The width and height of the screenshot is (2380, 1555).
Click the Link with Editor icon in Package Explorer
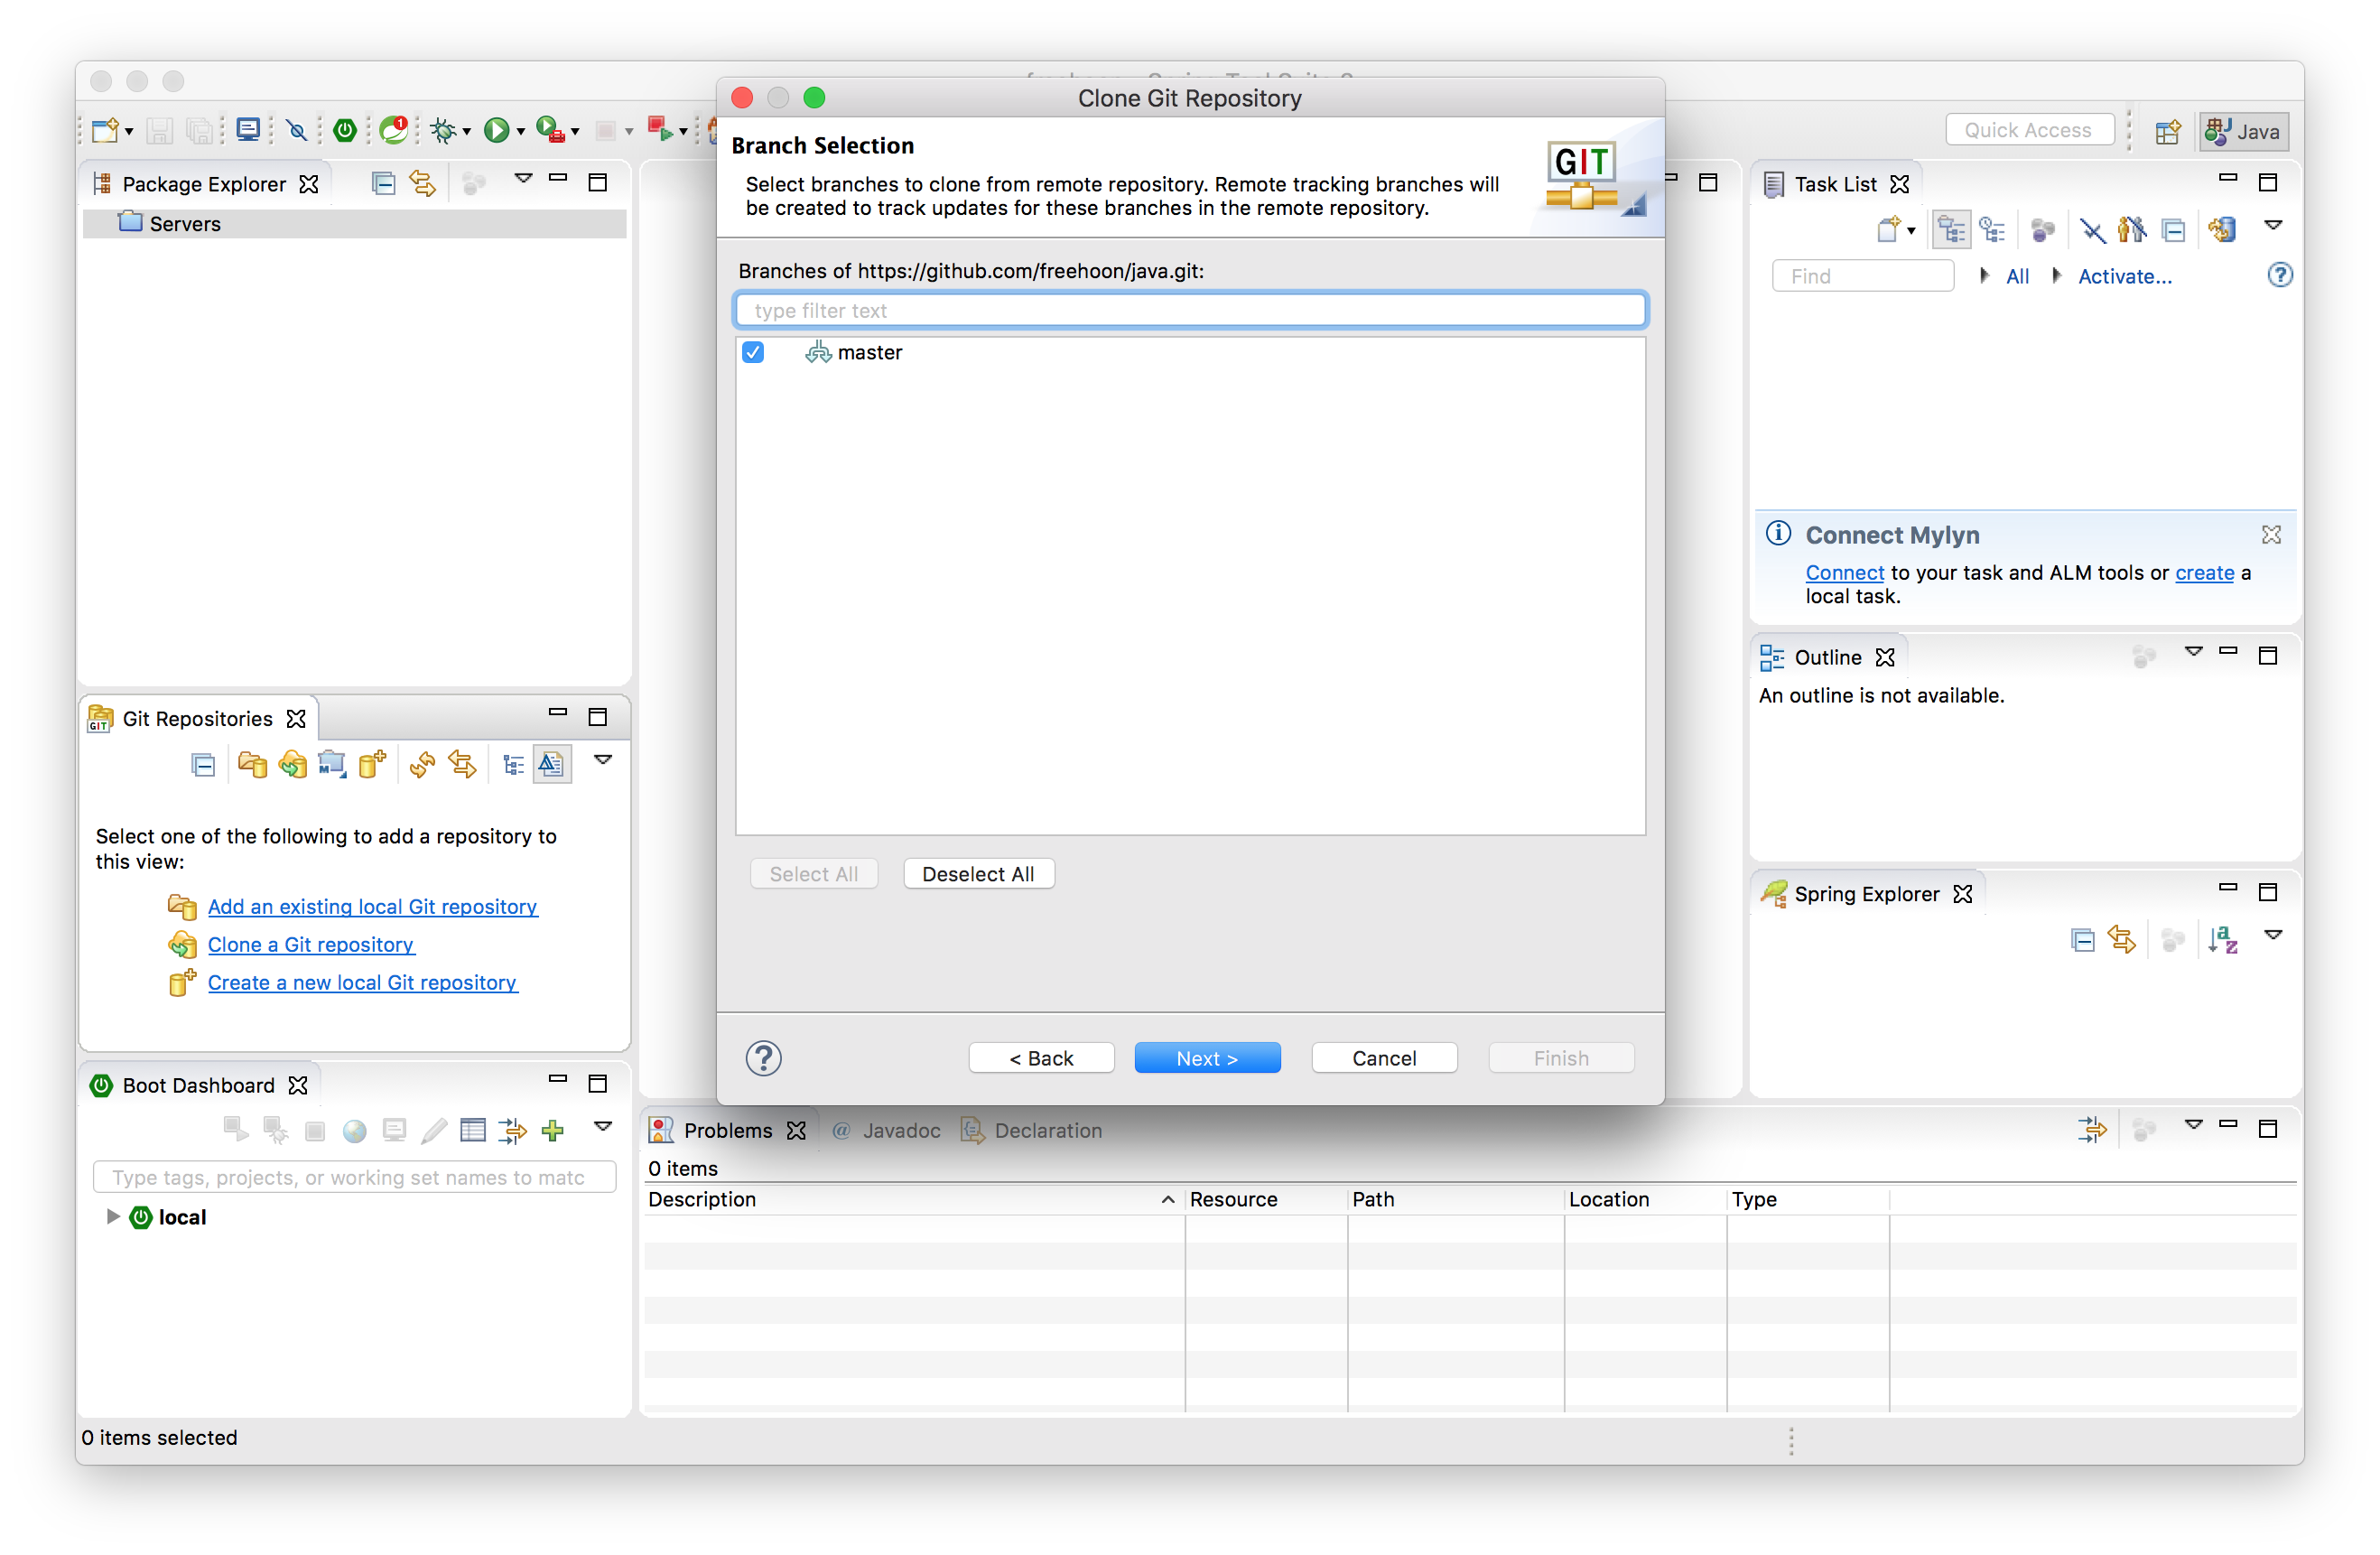point(423,183)
